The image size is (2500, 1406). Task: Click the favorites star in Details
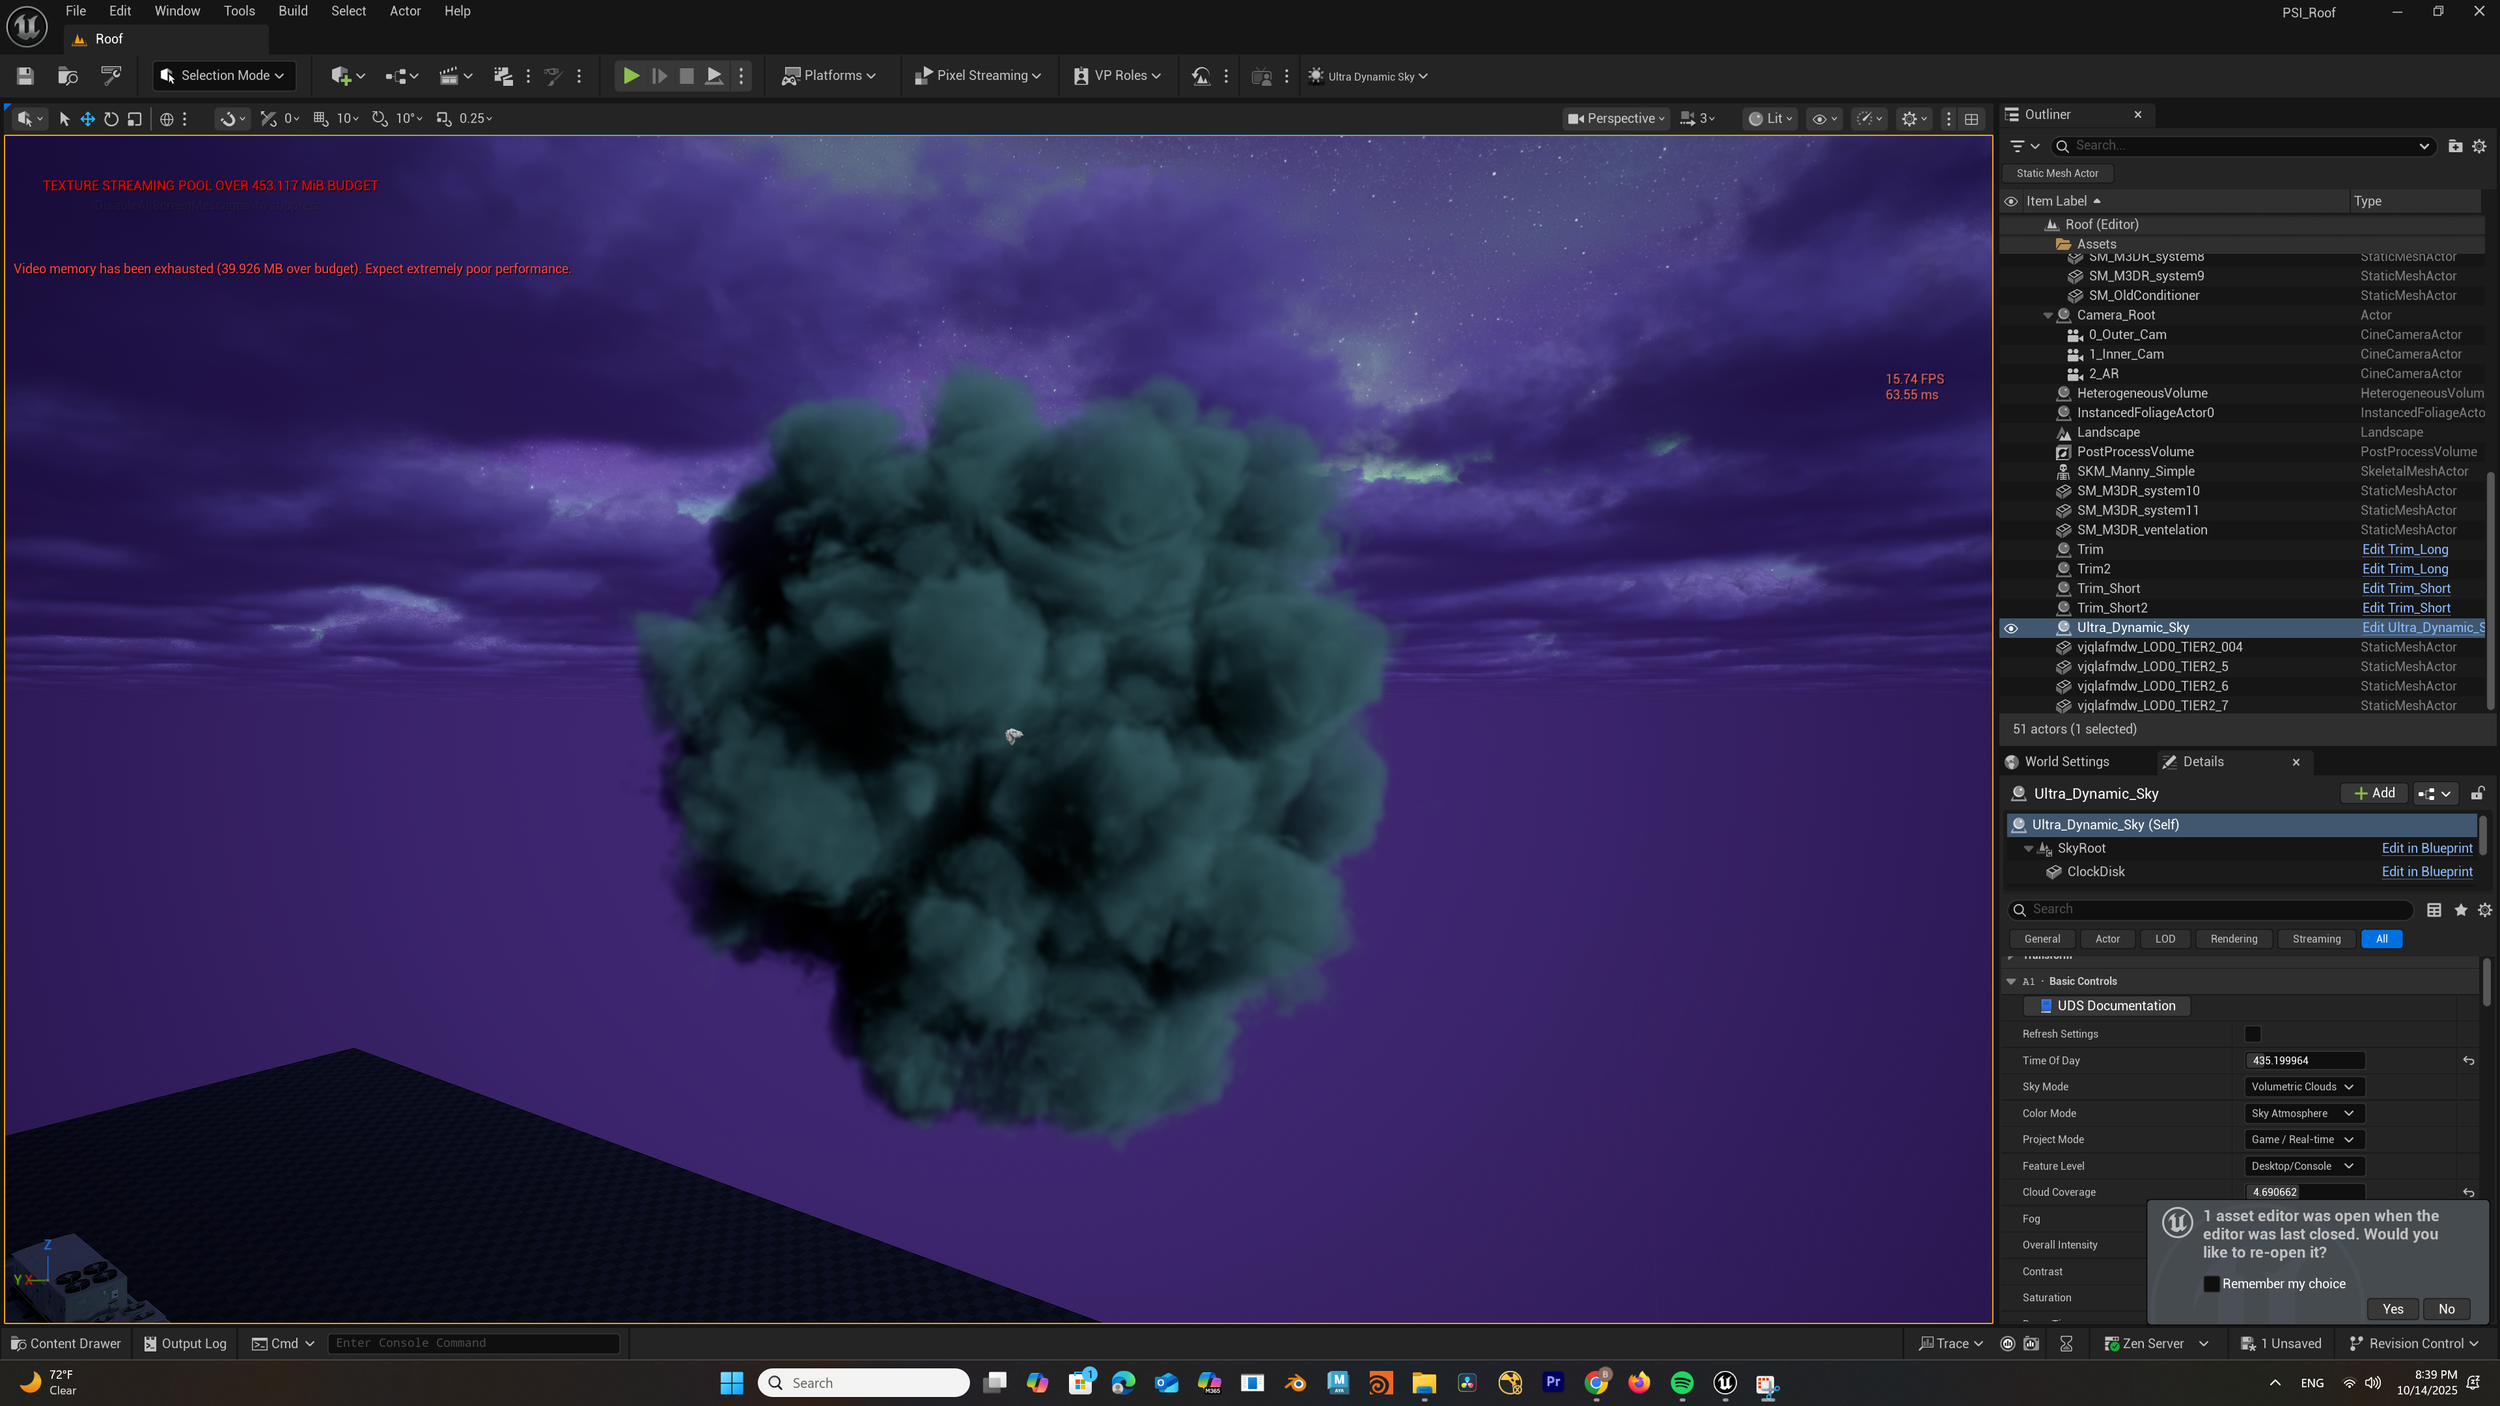click(x=2460, y=910)
